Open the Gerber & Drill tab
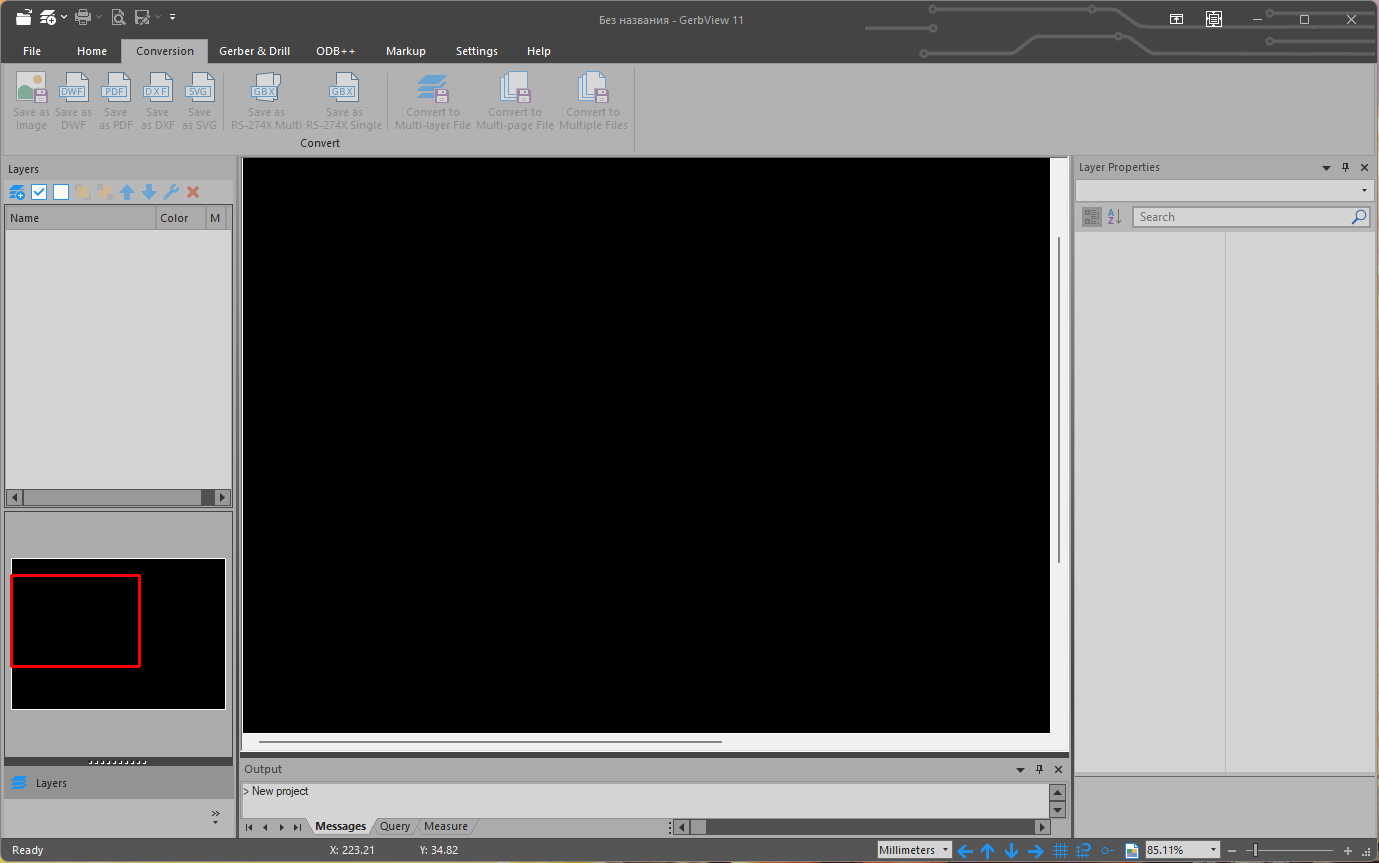The height and width of the screenshot is (863, 1379). tap(255, 51)
